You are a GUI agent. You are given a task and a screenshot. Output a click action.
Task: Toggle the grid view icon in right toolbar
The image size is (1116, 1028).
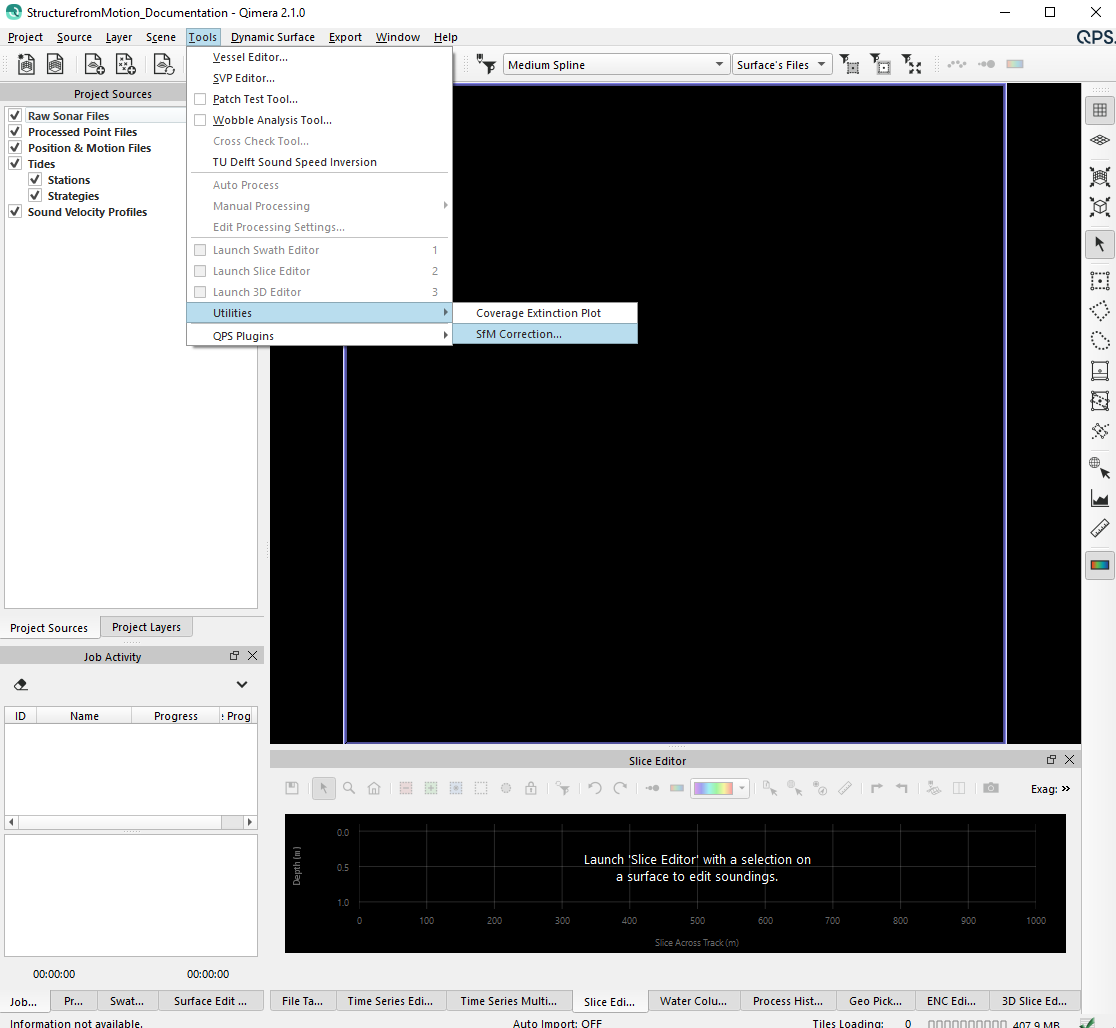(1100, 110)
